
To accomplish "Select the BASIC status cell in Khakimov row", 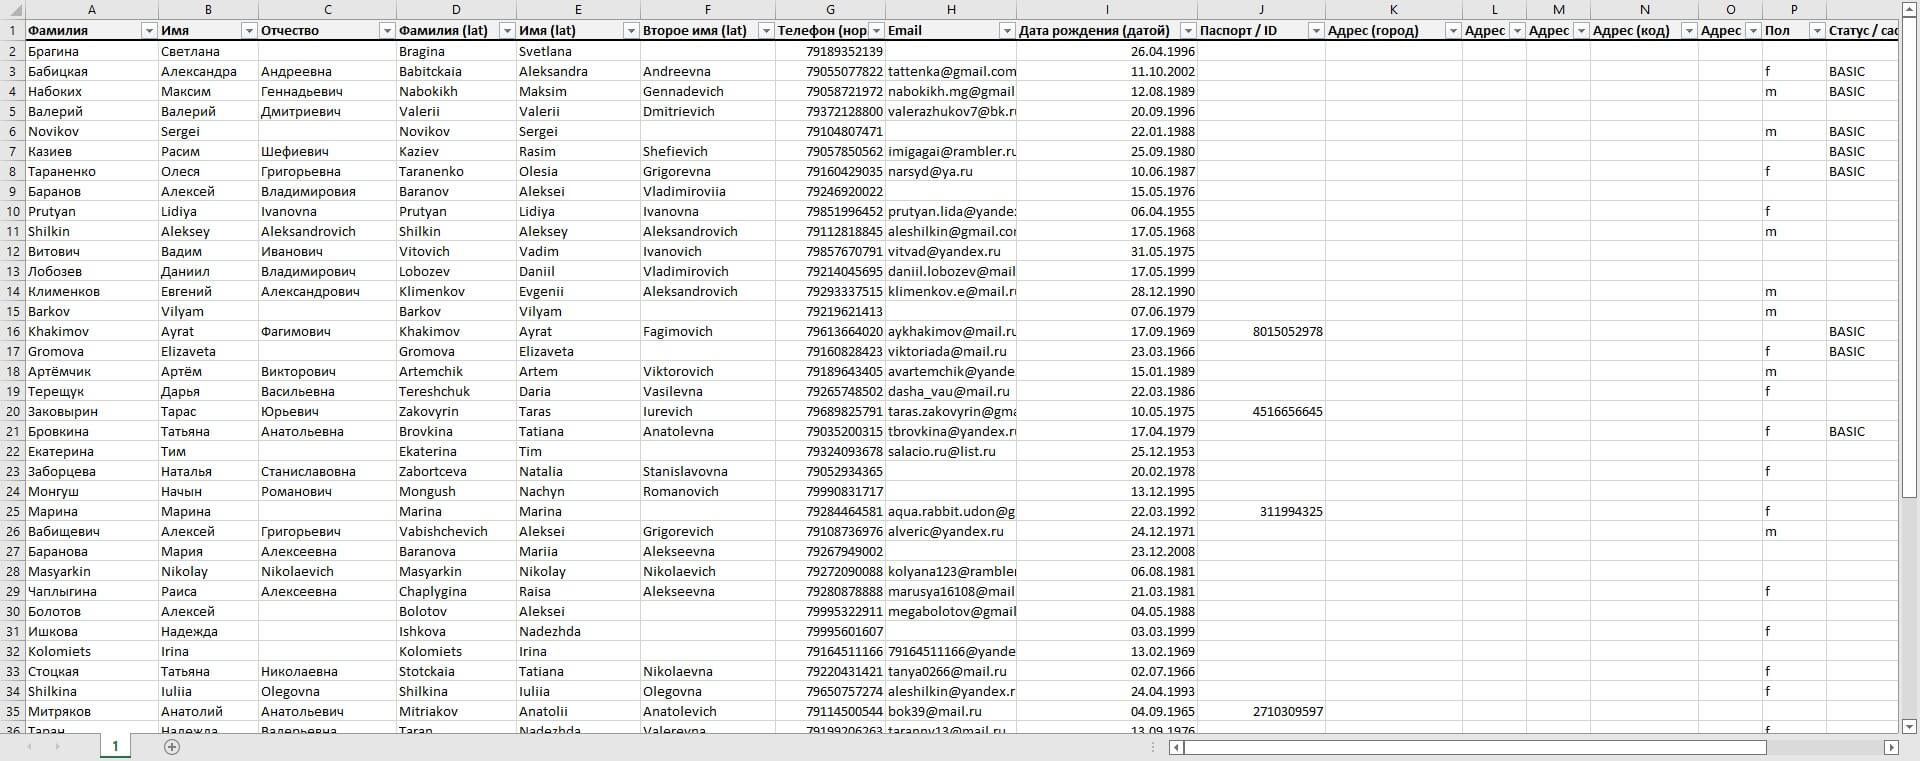I will click(1860, 331).
